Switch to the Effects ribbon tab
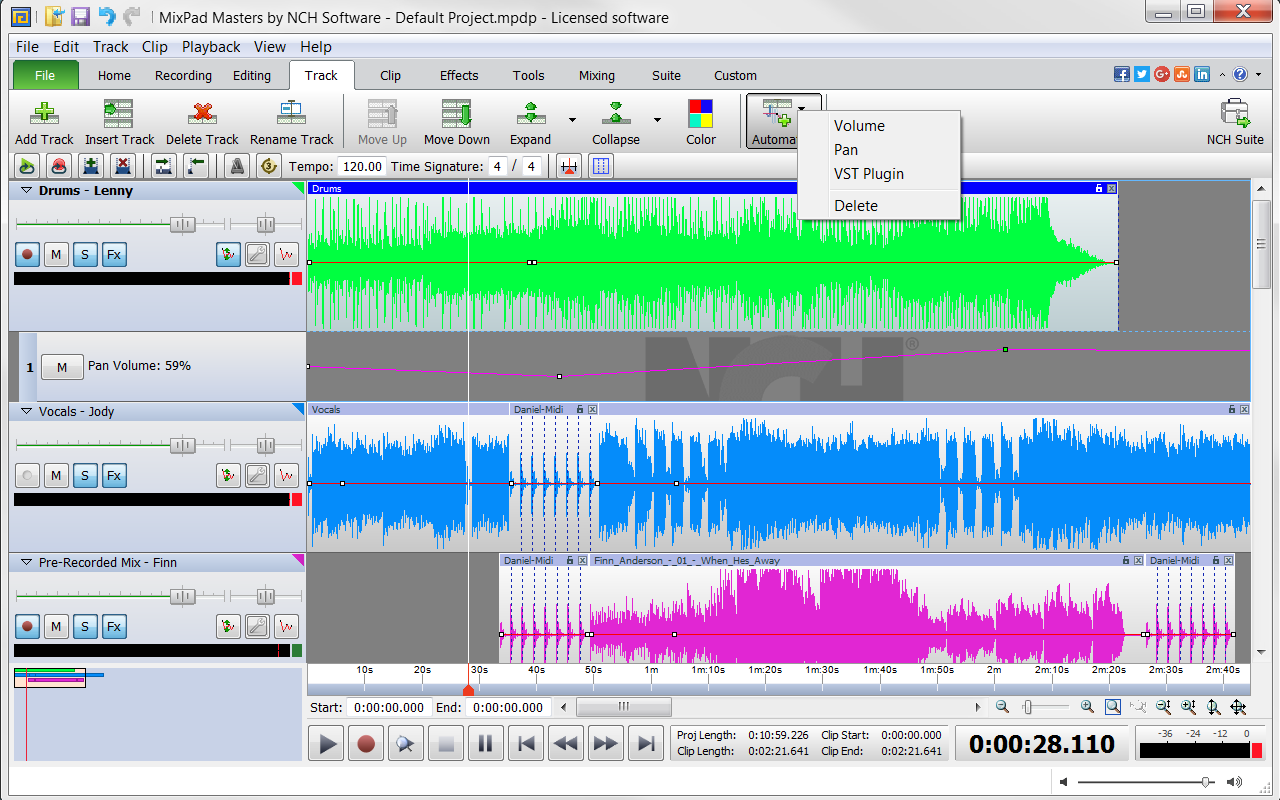This screenshot has height=800, width=1280. [458, 75]
